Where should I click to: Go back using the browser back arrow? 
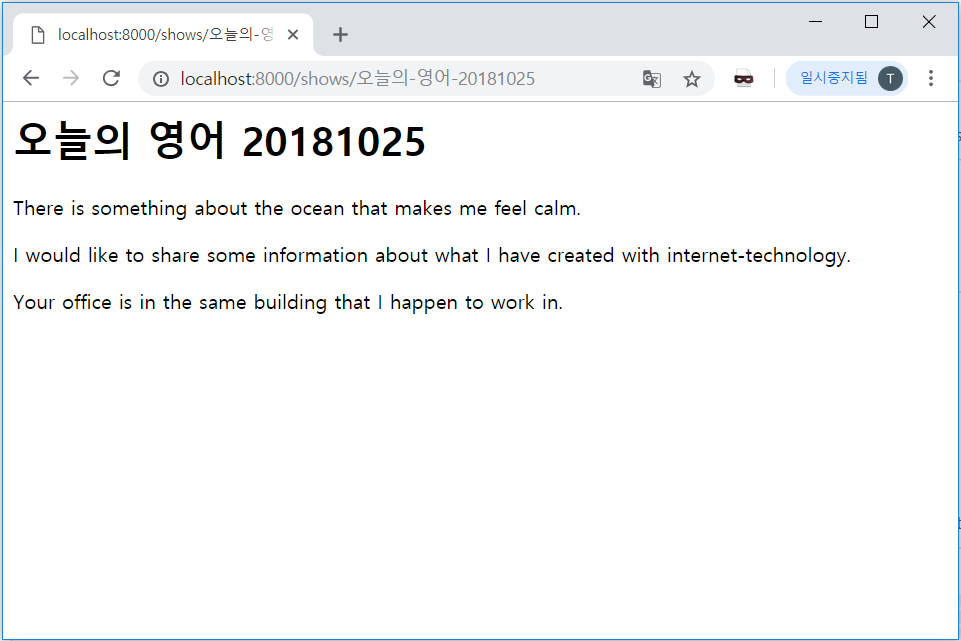click(31, 79)
